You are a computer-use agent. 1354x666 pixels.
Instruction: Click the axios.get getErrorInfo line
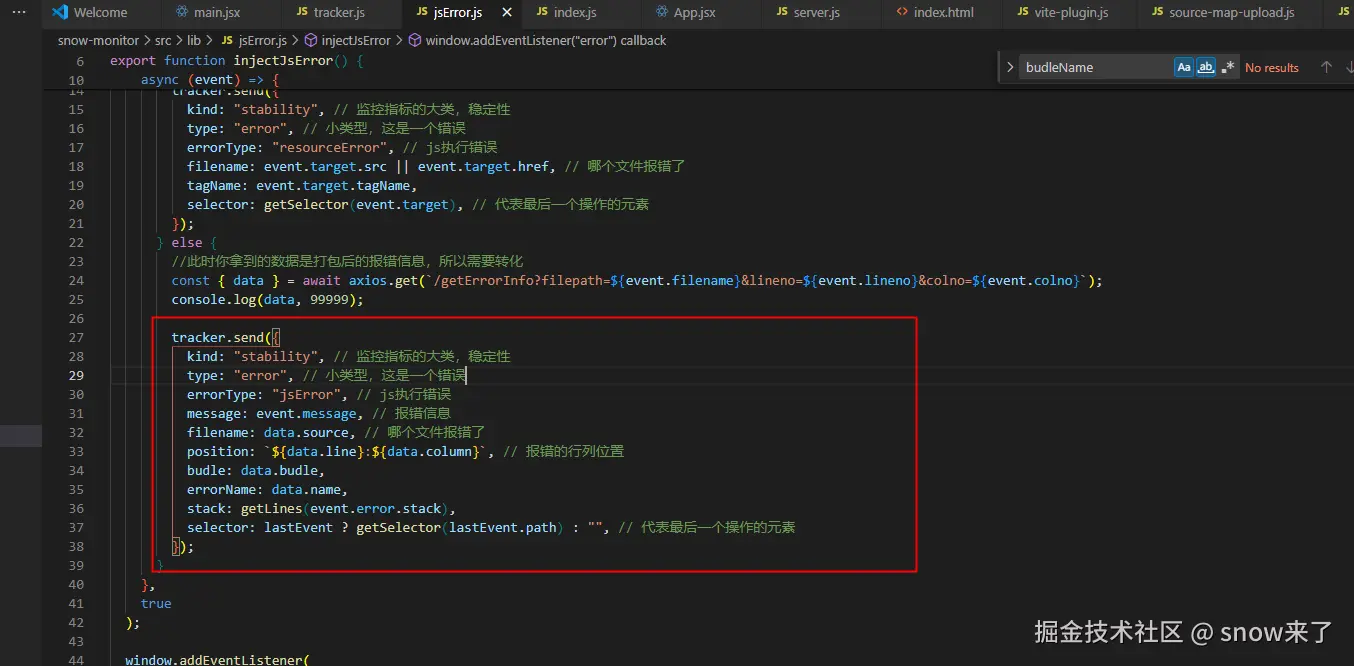[x=637, y=280]
